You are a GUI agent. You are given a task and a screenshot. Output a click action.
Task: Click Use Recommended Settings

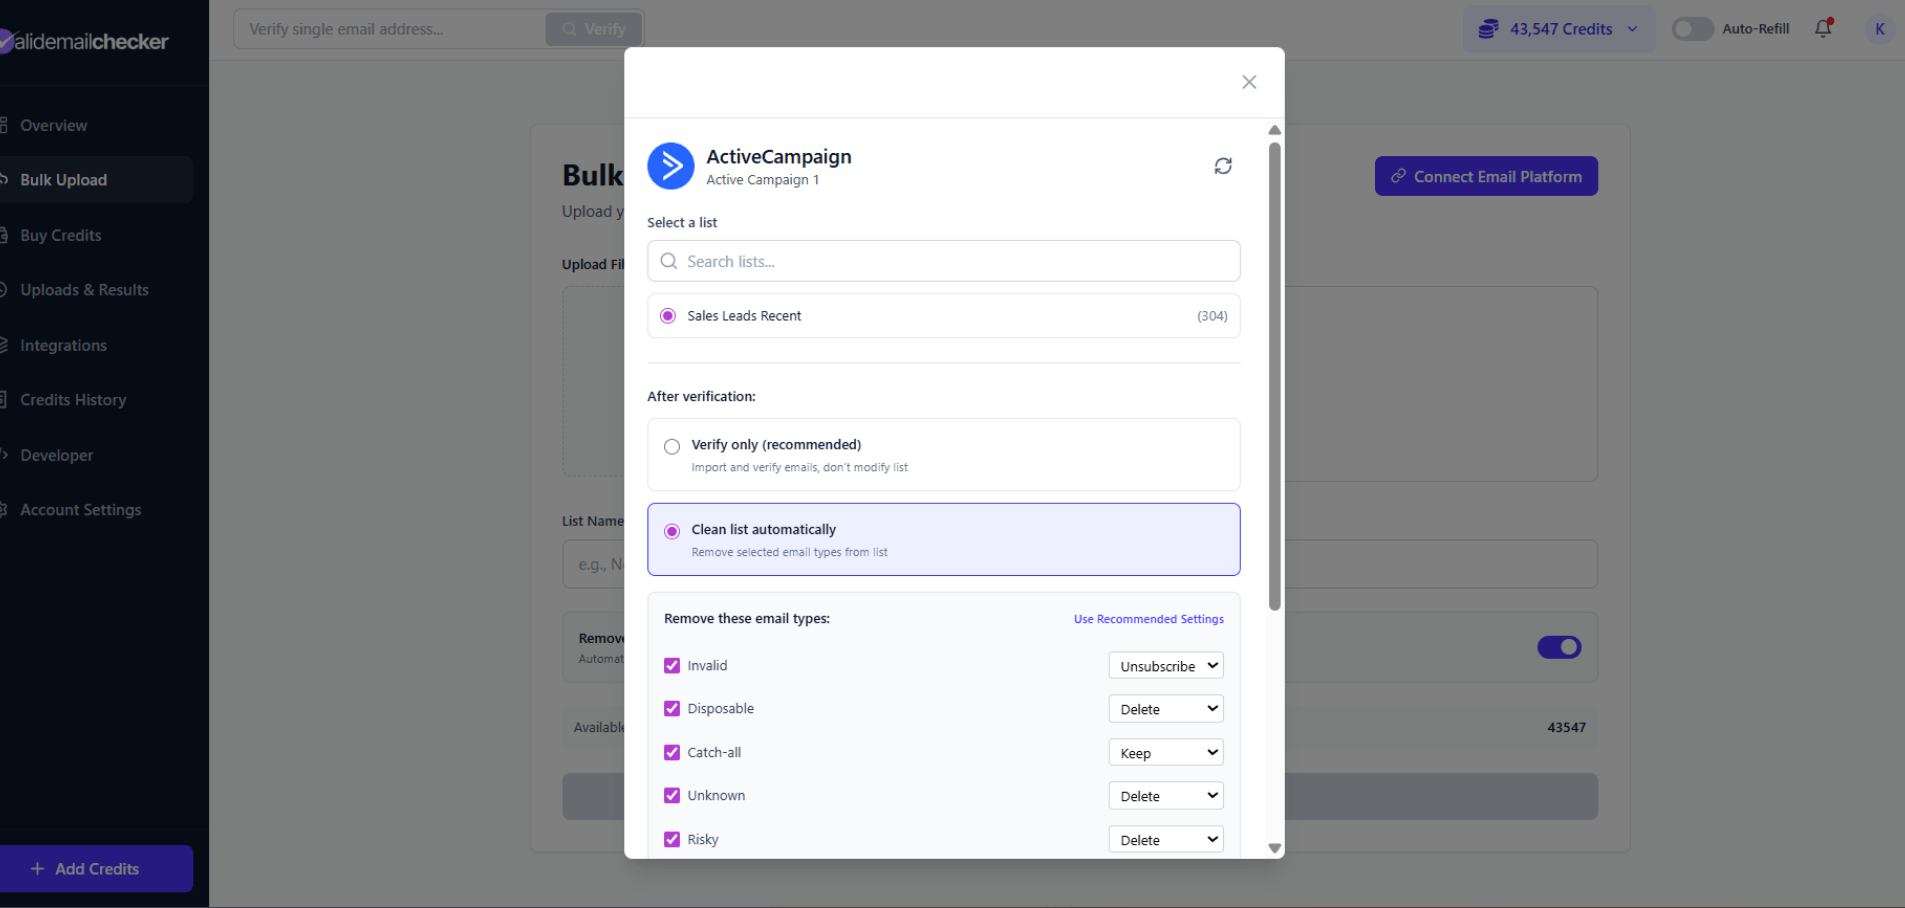pyautogui.click(x=1148, y=618)
